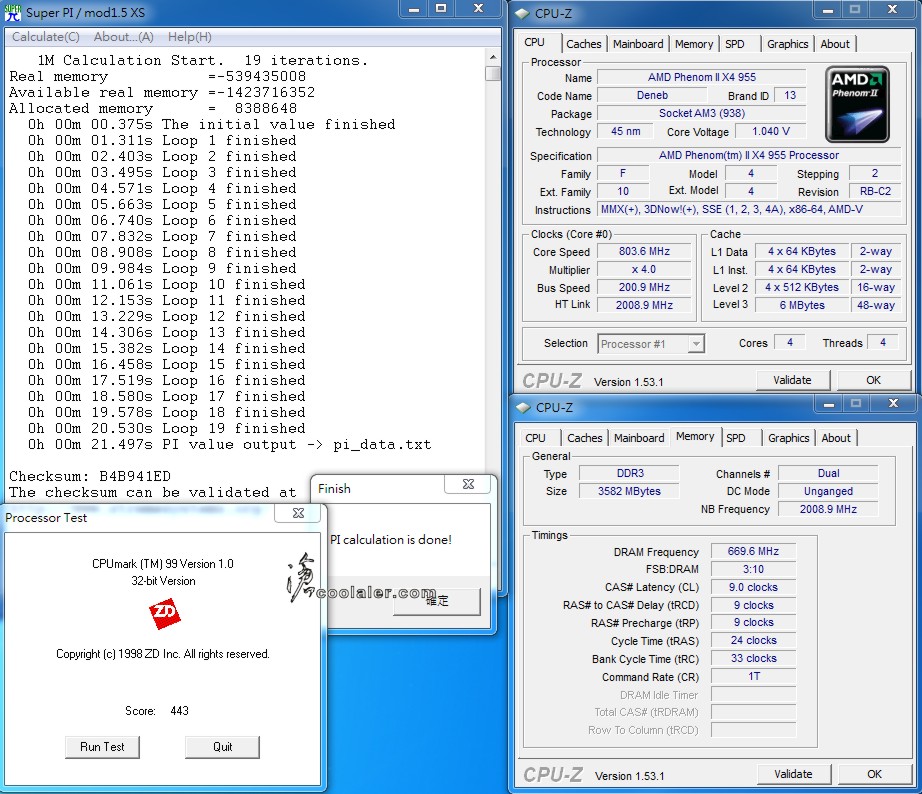Click the Command Rate value "1T"
Image resolution: width=922 pixels, height=794 pixels.
click(753, 676)
